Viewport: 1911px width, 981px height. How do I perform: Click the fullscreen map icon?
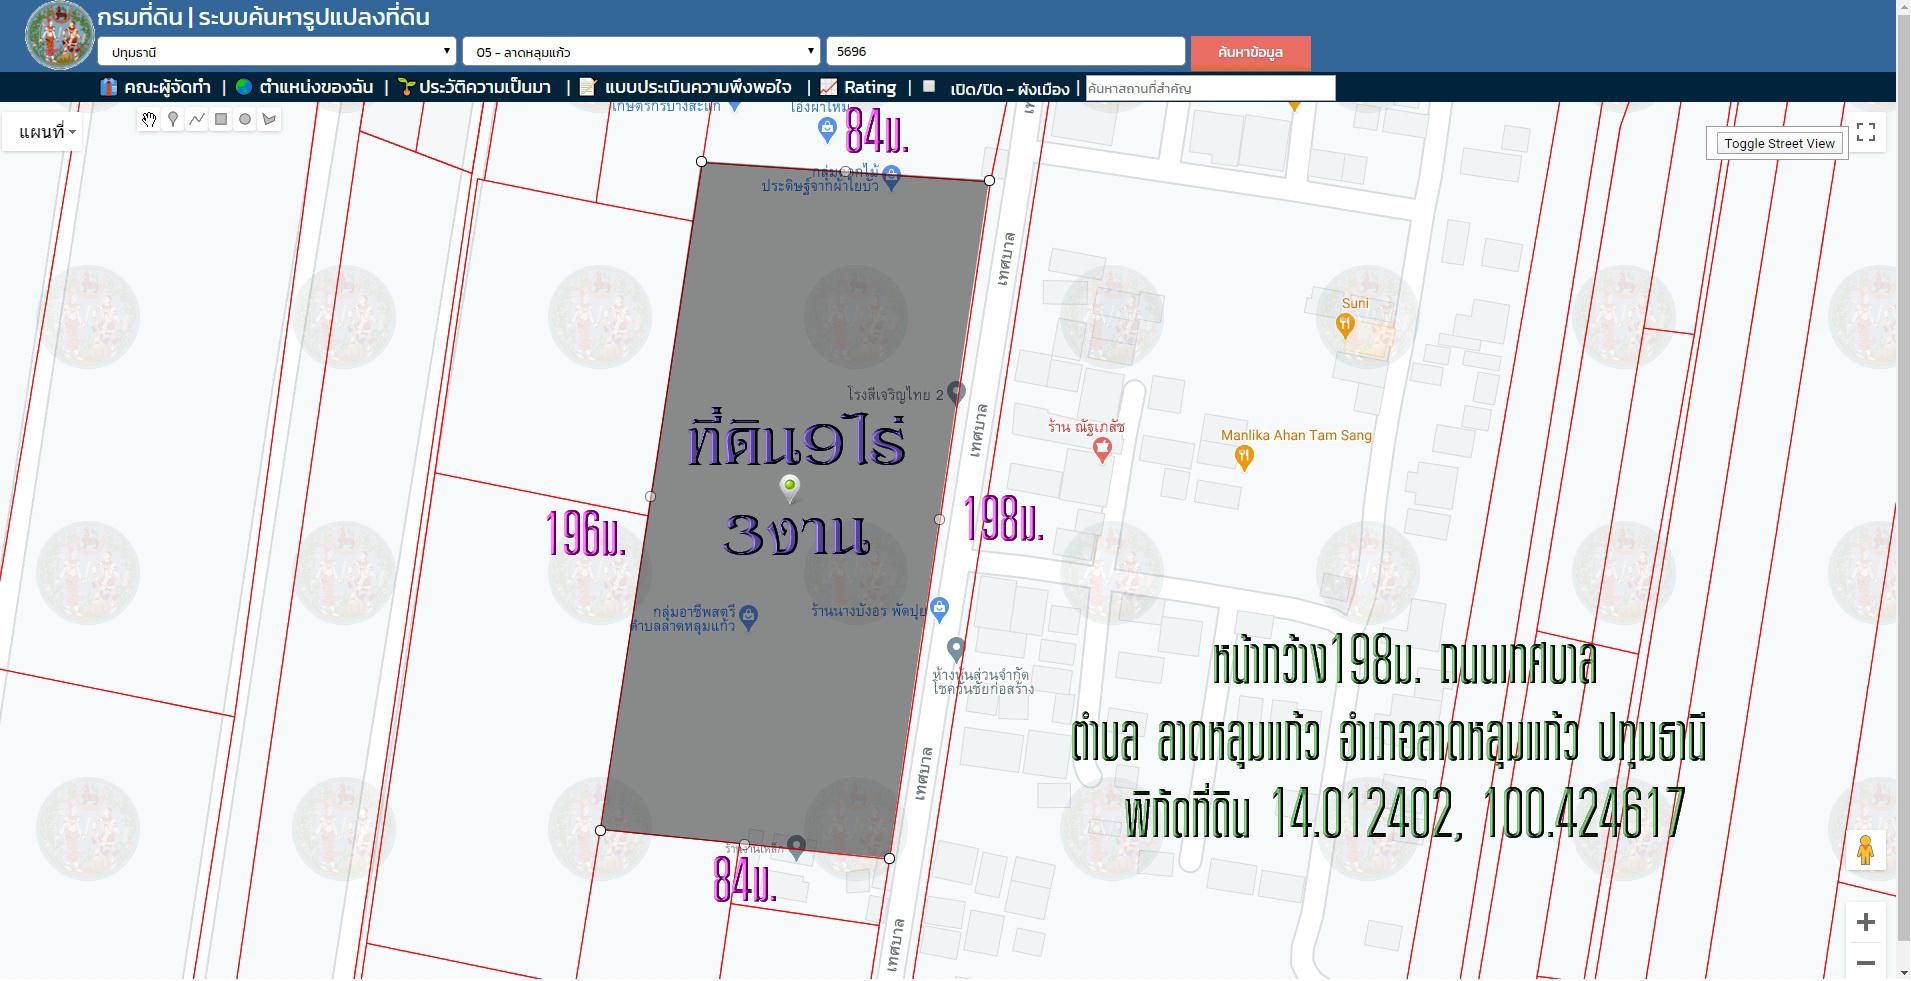(1866, 132)
